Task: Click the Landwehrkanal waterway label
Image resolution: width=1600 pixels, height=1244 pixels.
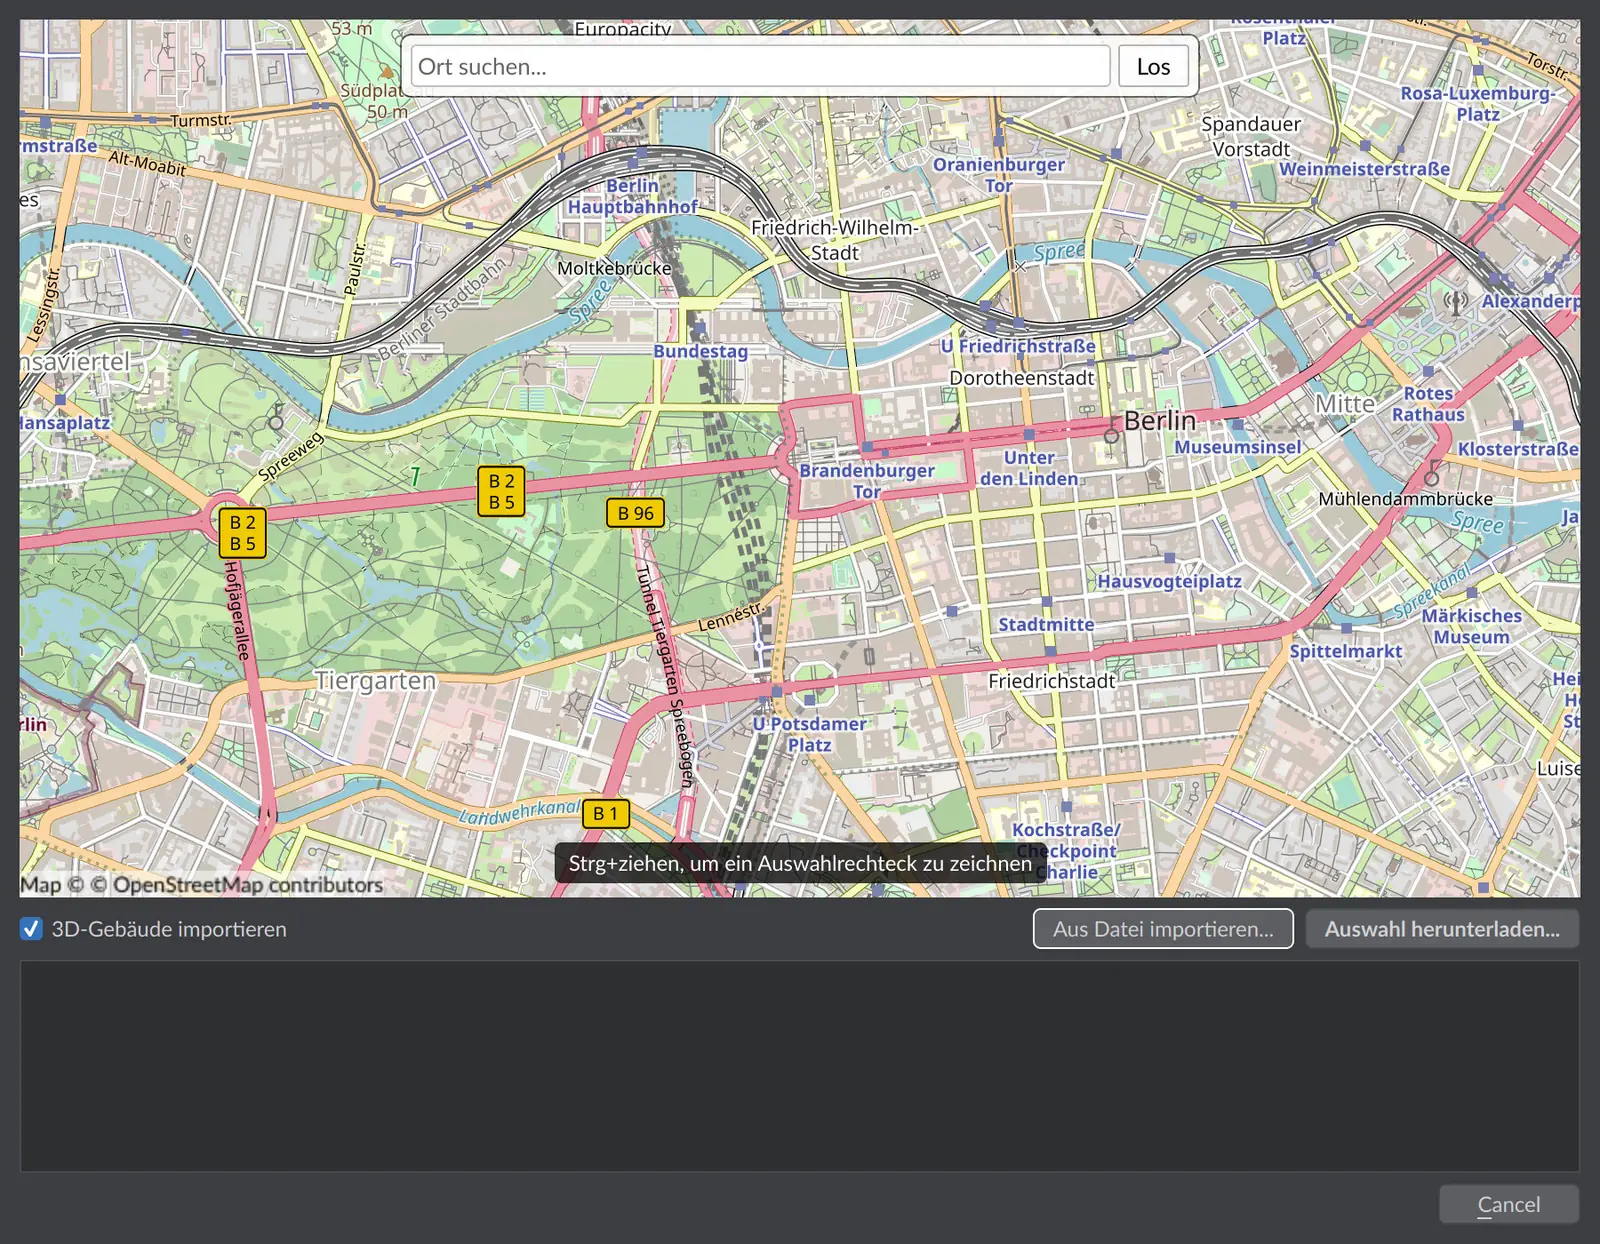Action: point(519,812)
